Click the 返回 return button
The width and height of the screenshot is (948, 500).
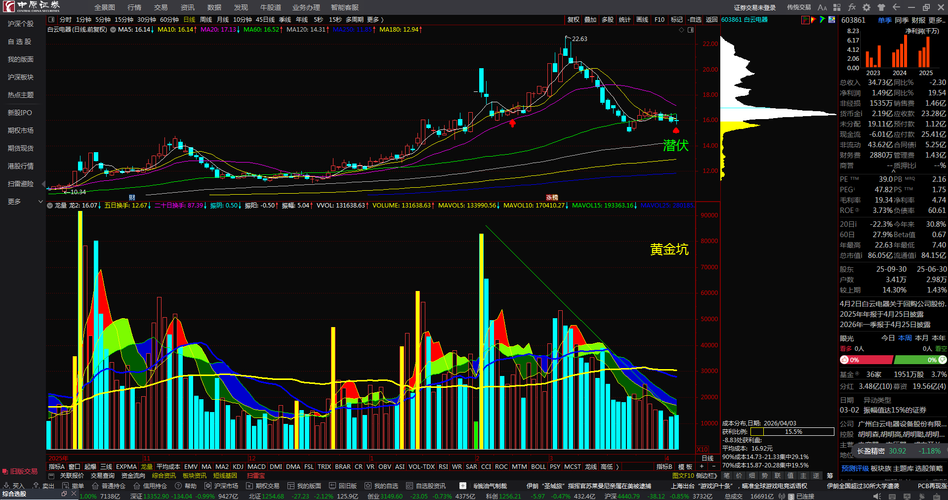pyautogui.click(x=712, y=19)
